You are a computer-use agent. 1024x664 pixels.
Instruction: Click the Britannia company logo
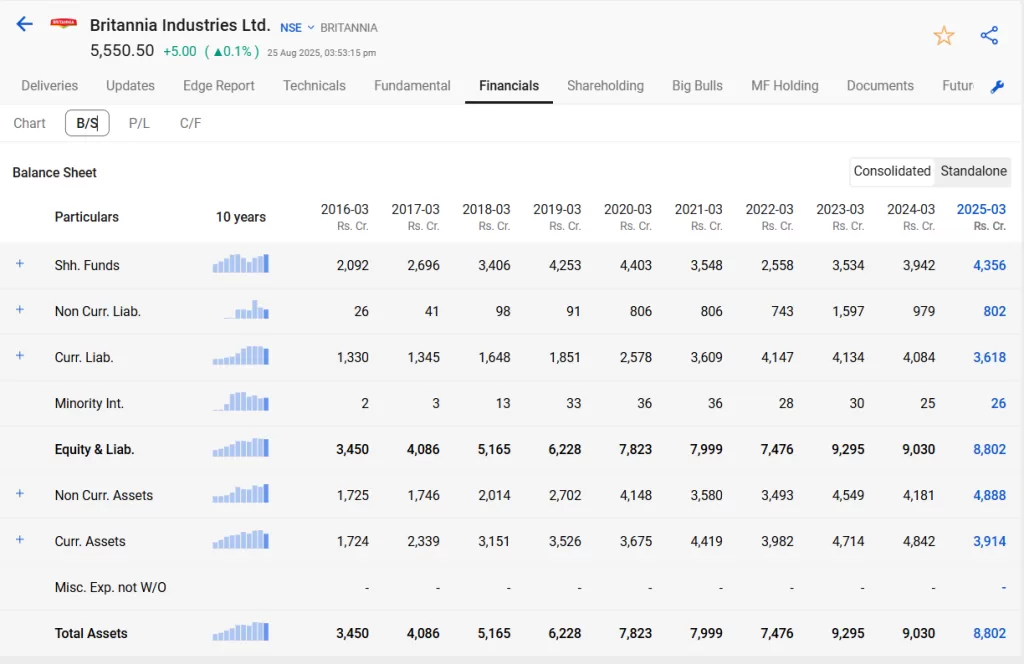[x=63, y=24]
